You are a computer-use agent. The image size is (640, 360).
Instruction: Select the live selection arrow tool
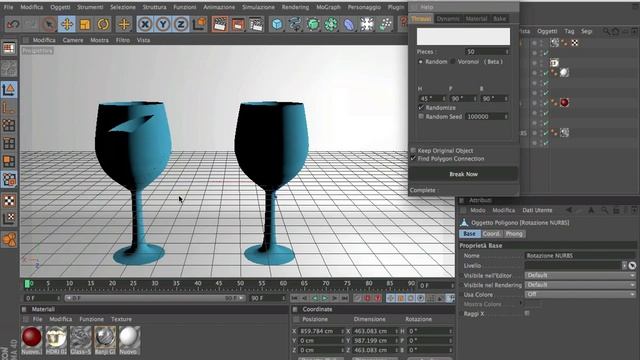click(49, 24)
